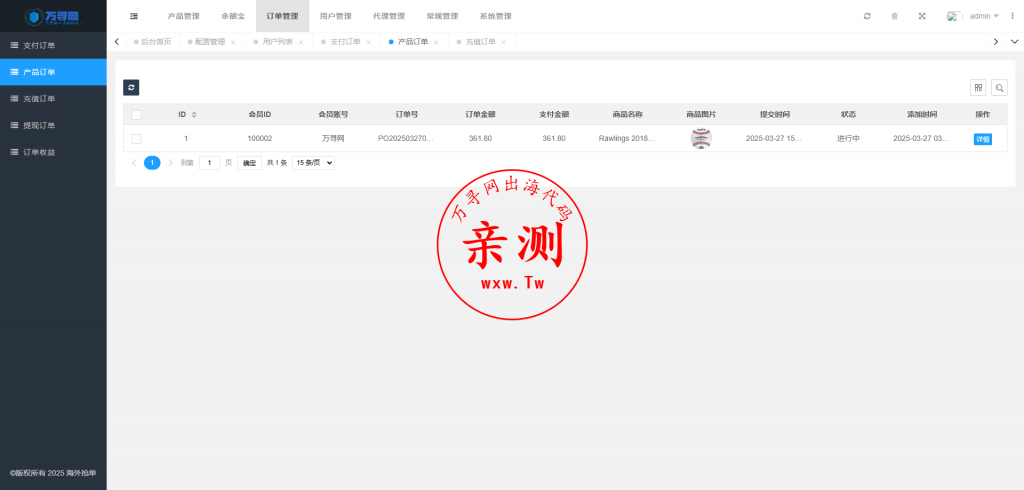Switch to the 后台首页 tab
Image resolution: width=1024 pixels, height=490 pixels.
(x=152, y=42)
